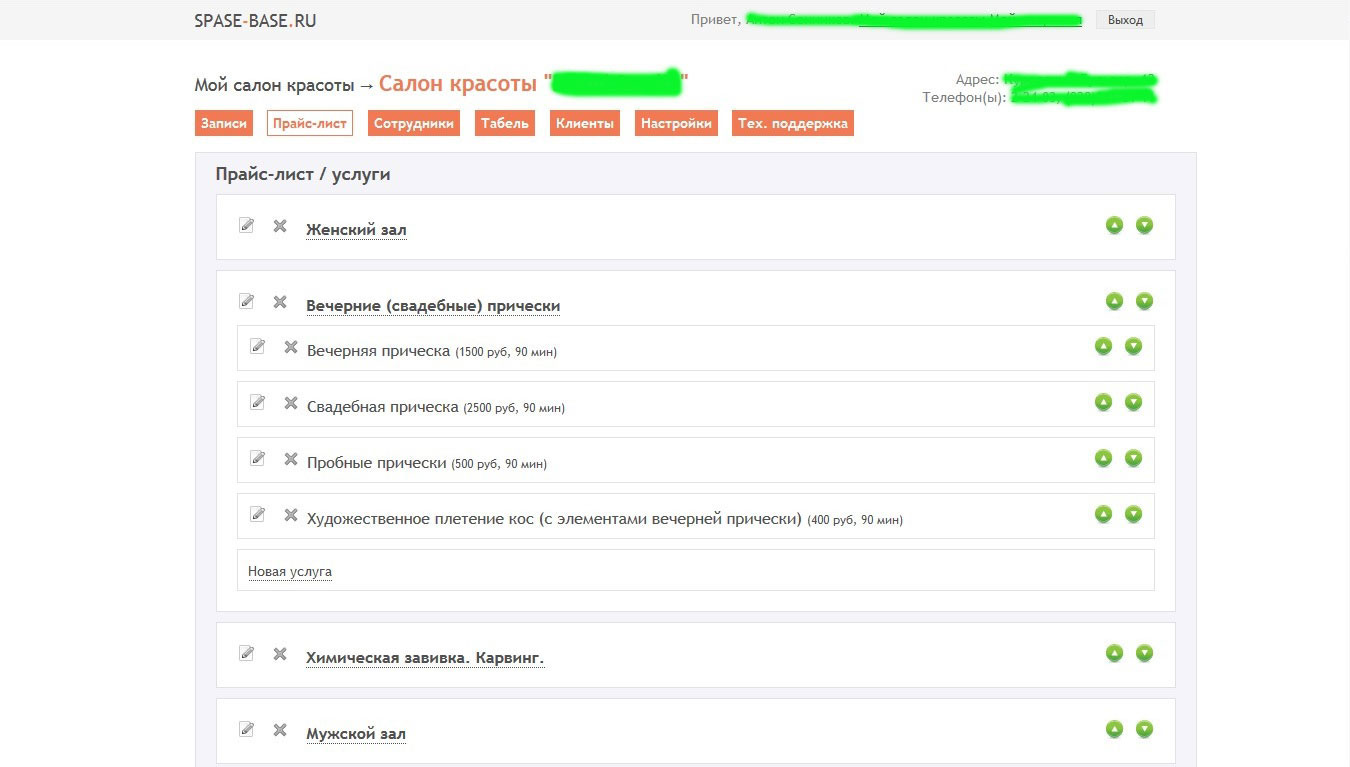Expand the Женский зал category

(x=356, y=230)
